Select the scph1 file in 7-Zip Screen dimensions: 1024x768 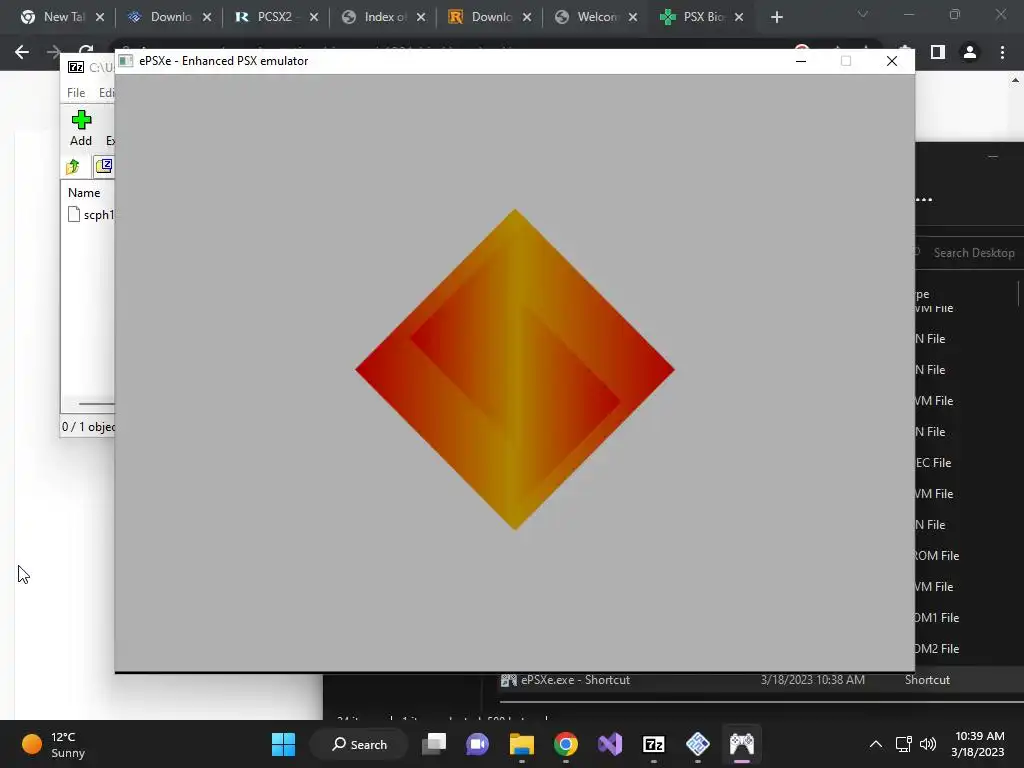(x=91, y=215)
